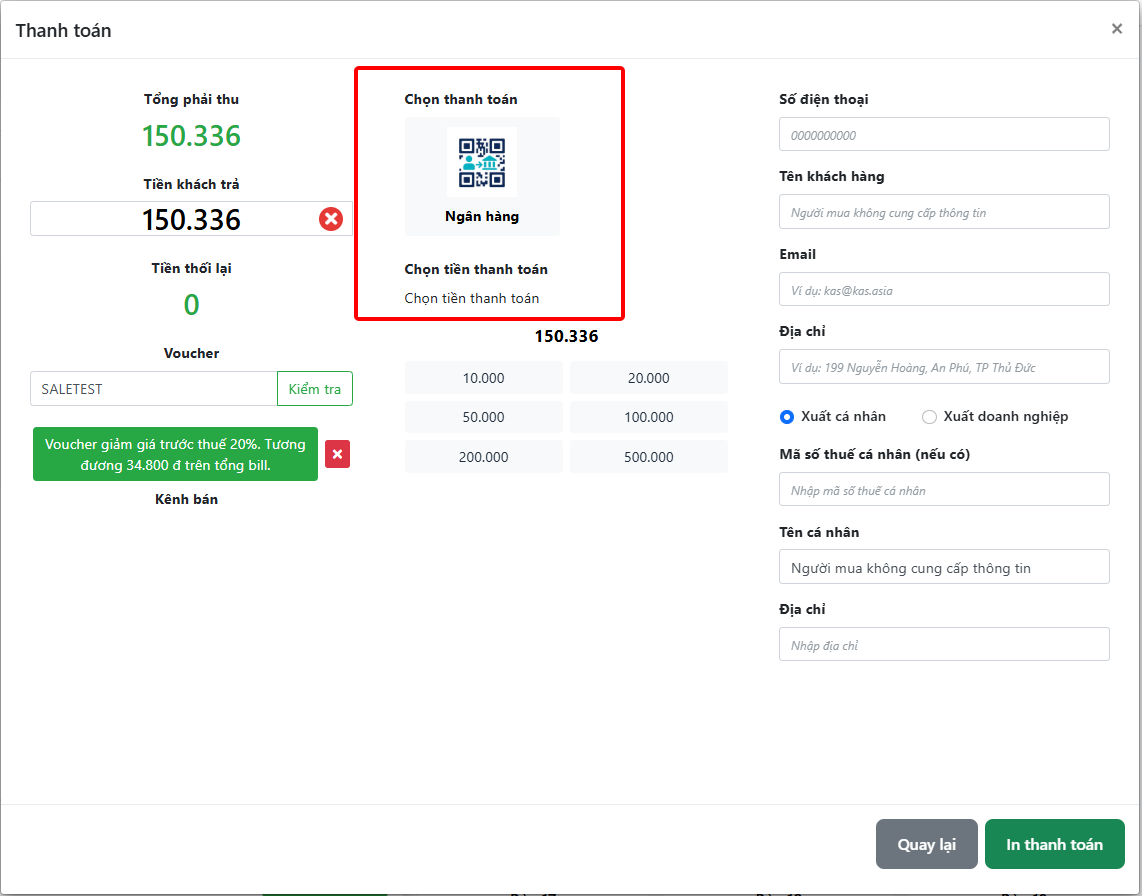Screen dimensions: 1142x896
Task: Select the 500.000 quick amount
Action: (649, 457)
